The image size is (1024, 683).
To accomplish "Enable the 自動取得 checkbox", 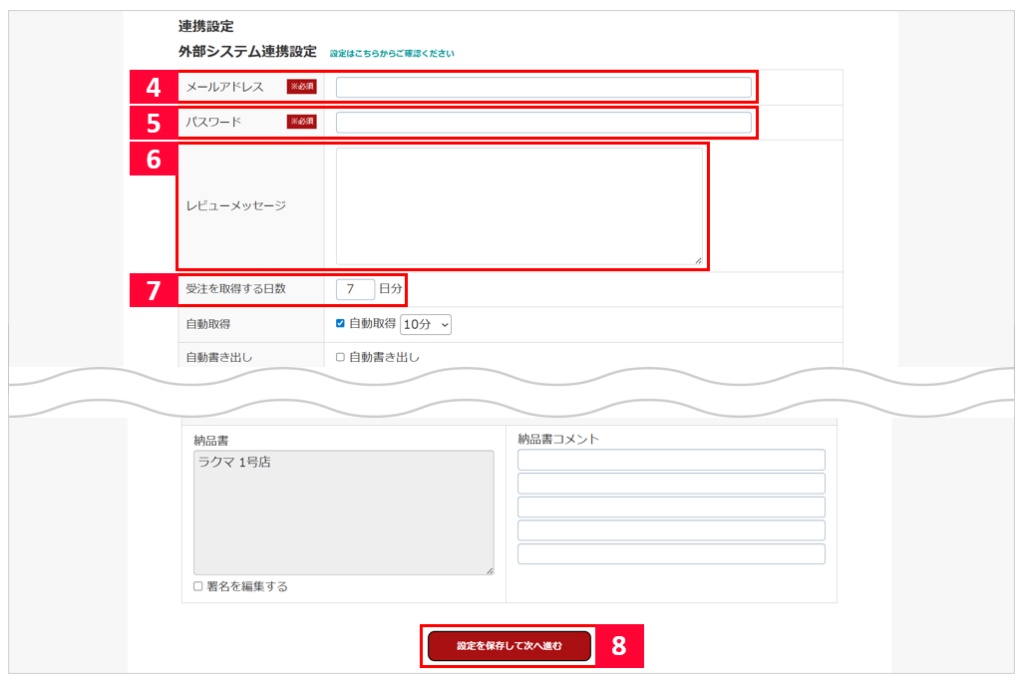I will point(340,324).
